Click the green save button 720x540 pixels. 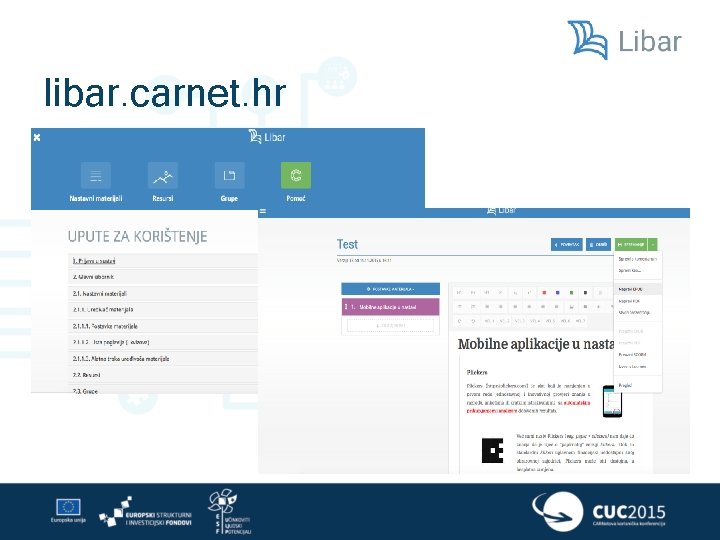pos(631,245)
